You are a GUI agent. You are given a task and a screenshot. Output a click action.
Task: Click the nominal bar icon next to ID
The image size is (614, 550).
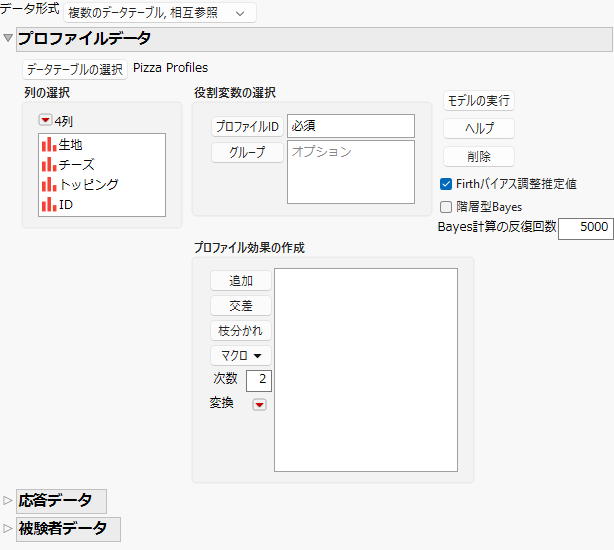[x=49, y=204]
